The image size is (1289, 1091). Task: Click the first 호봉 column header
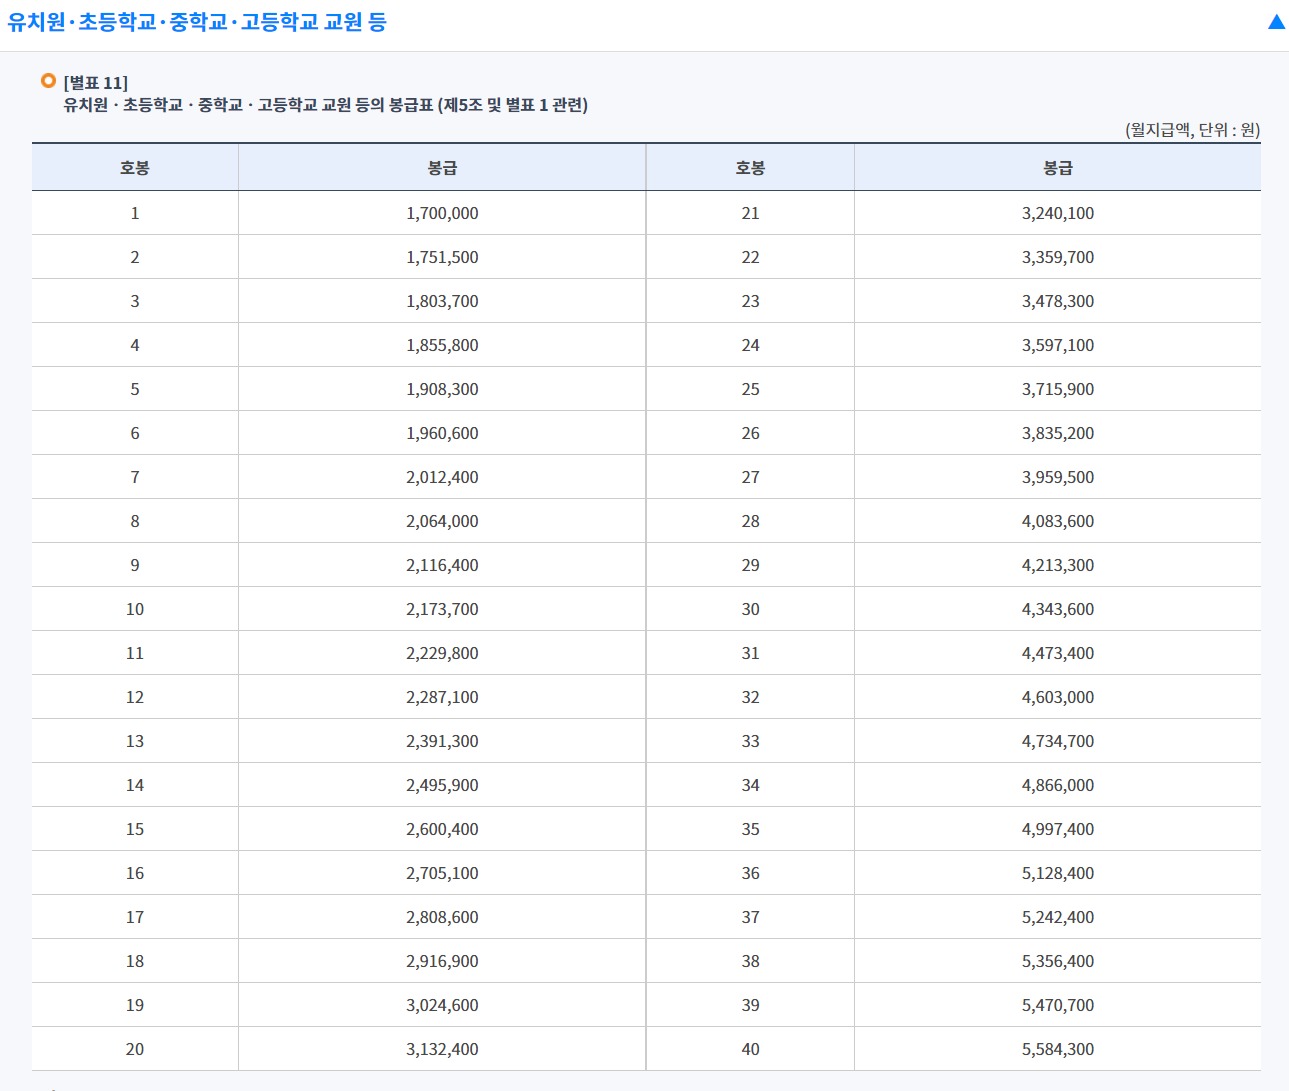135,168
